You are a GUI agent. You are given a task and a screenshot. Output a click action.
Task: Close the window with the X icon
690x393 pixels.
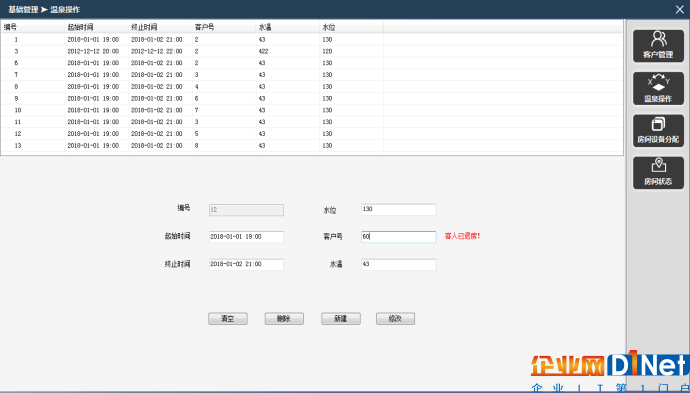[x=679, y=9]
